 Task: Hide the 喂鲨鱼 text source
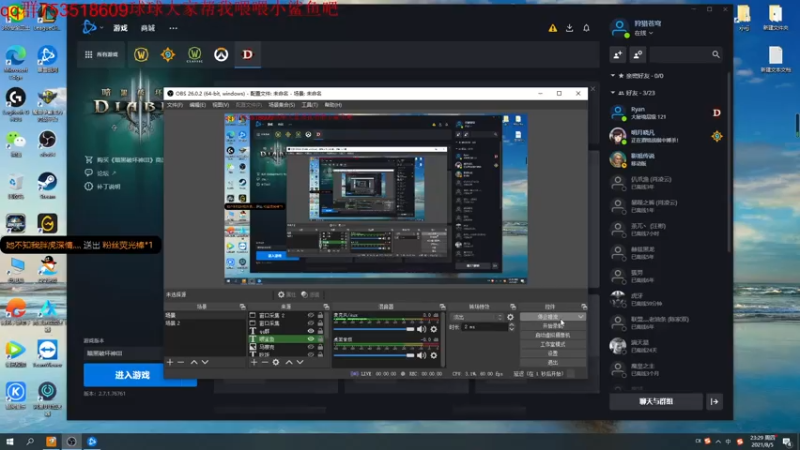coord(311,339)
